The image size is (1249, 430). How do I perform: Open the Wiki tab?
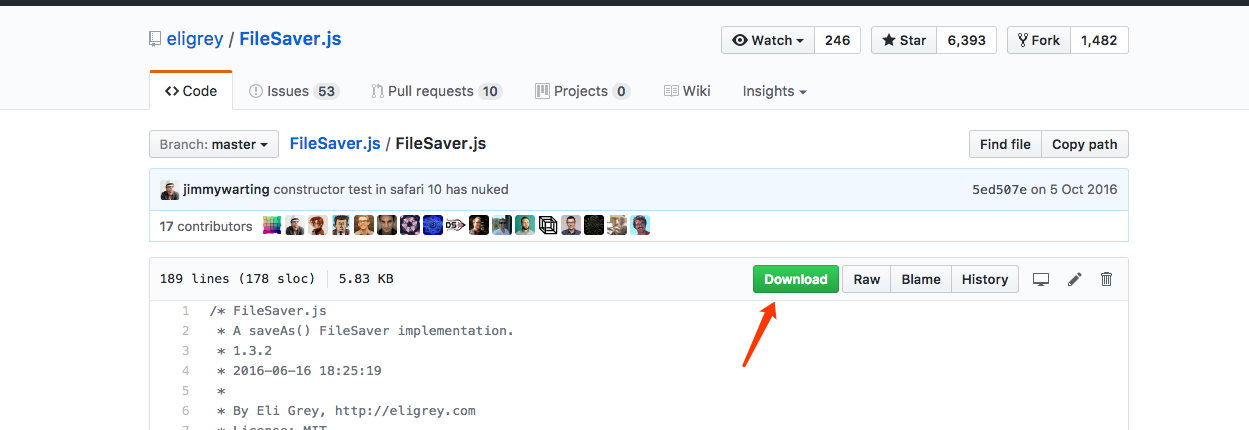coord(687,91)
